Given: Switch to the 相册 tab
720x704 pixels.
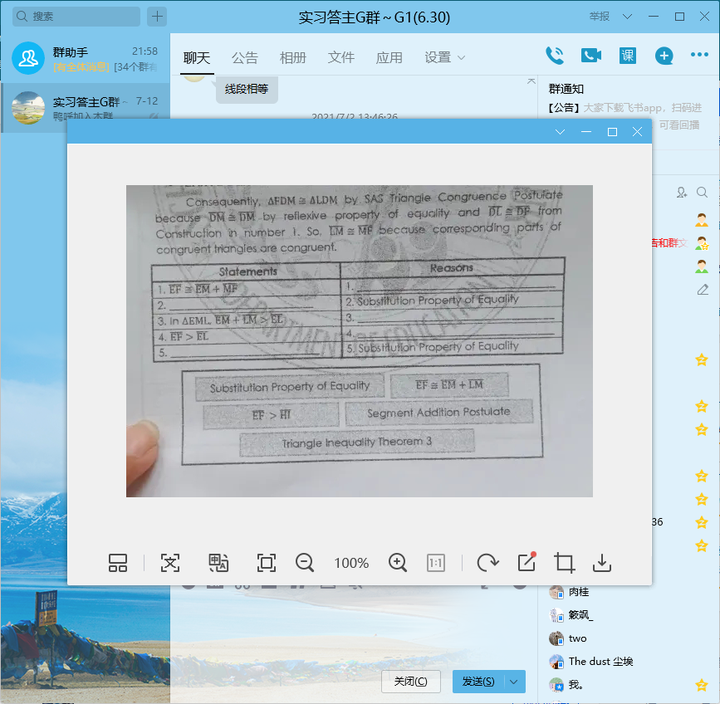Looking at the screenshot, I should pos(293,58).
